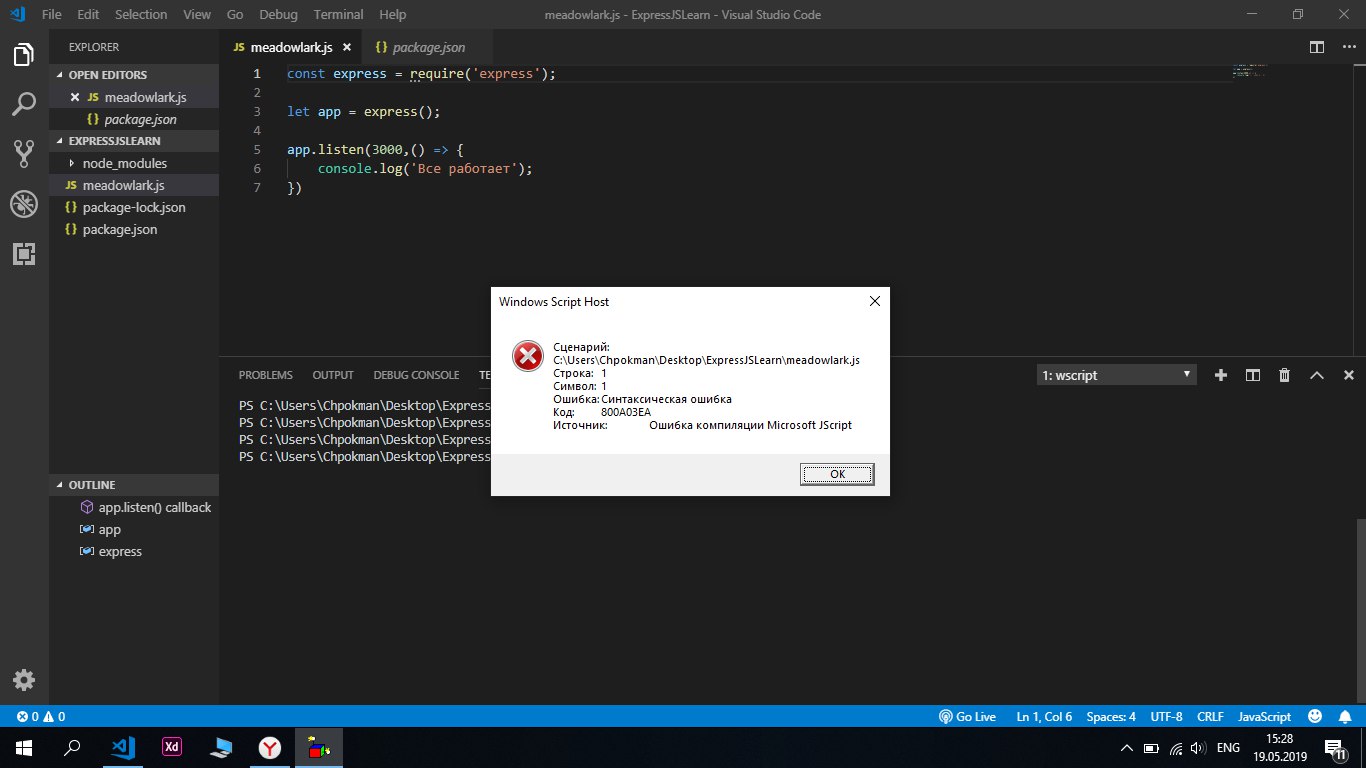This screenshot has height=768, width=1366.
Task: Change line endings via CRLF indicator
Action: click(x=1210, y=717)
